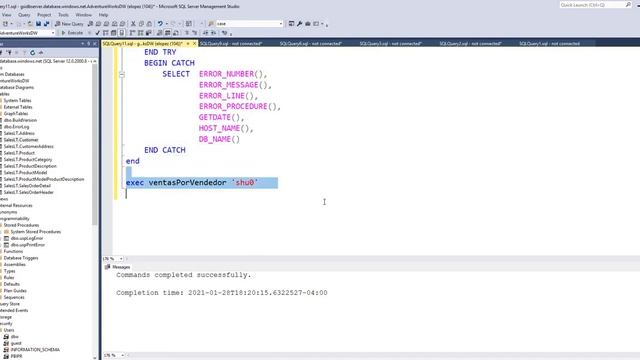Open the AdventureWorksDW database dropdown

(53, 33)
